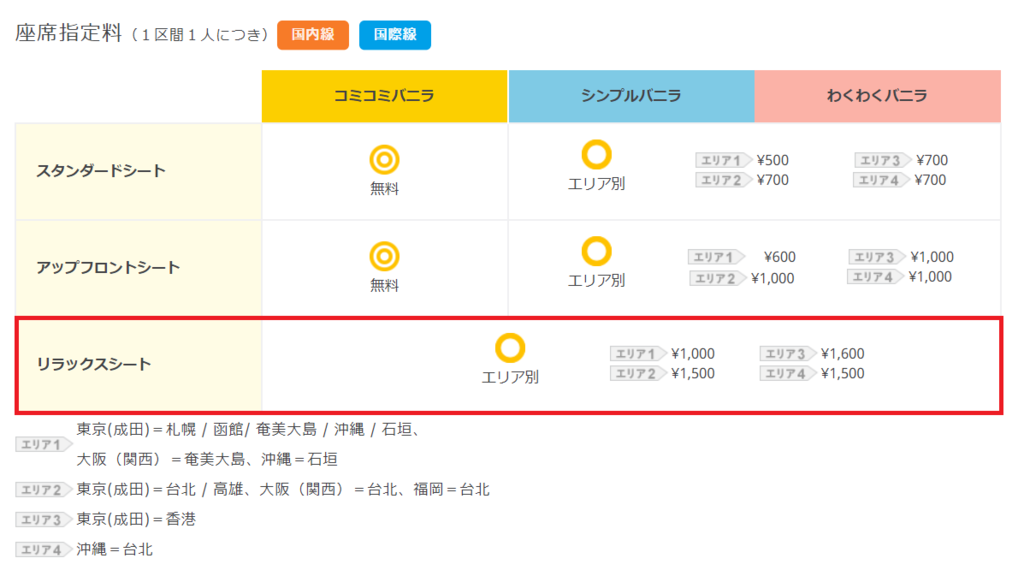Click the double-circle icon in アップフロントシート row
This screenshot has width=1024, height=576.
(x=384, y=256)
